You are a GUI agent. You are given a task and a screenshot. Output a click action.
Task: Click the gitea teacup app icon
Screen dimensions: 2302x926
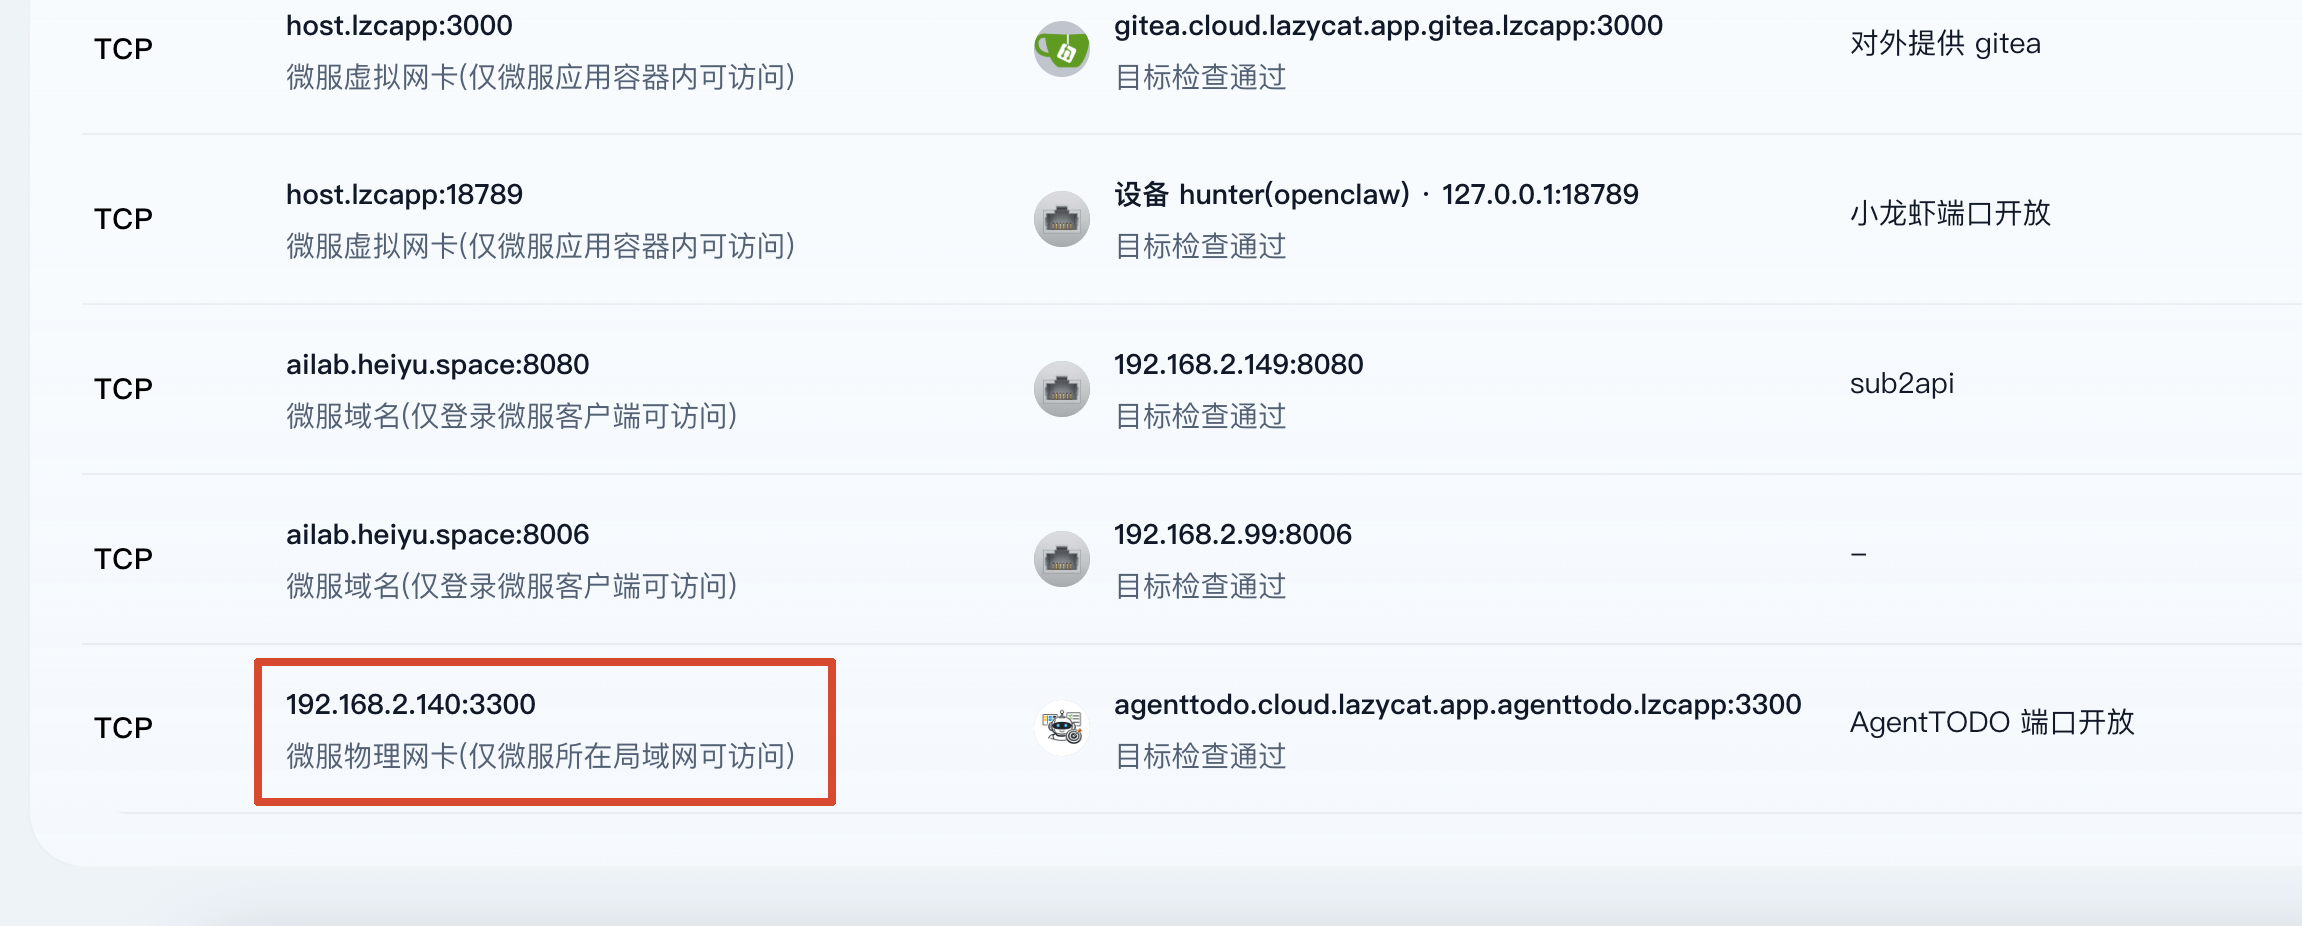coord(1061,49)
